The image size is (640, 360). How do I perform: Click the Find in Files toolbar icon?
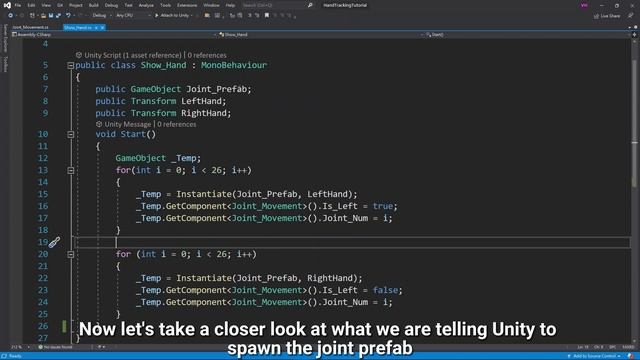(207, 16)
